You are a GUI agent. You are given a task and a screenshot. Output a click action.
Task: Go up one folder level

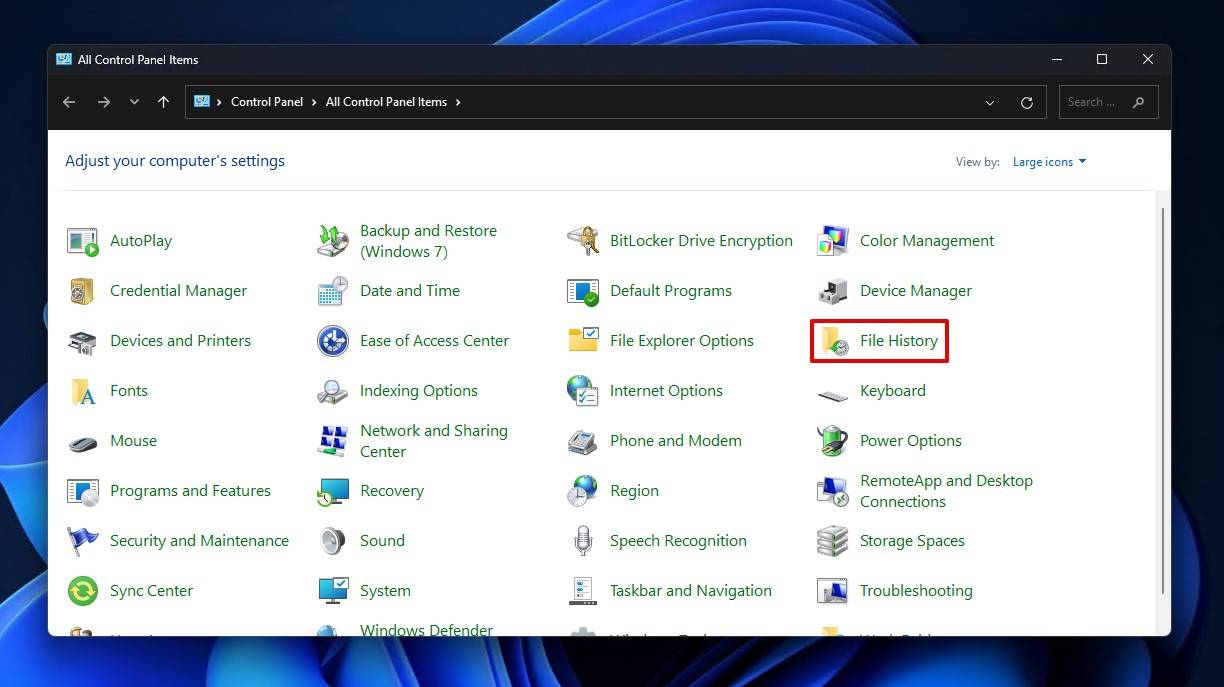[x=163, y=102]
